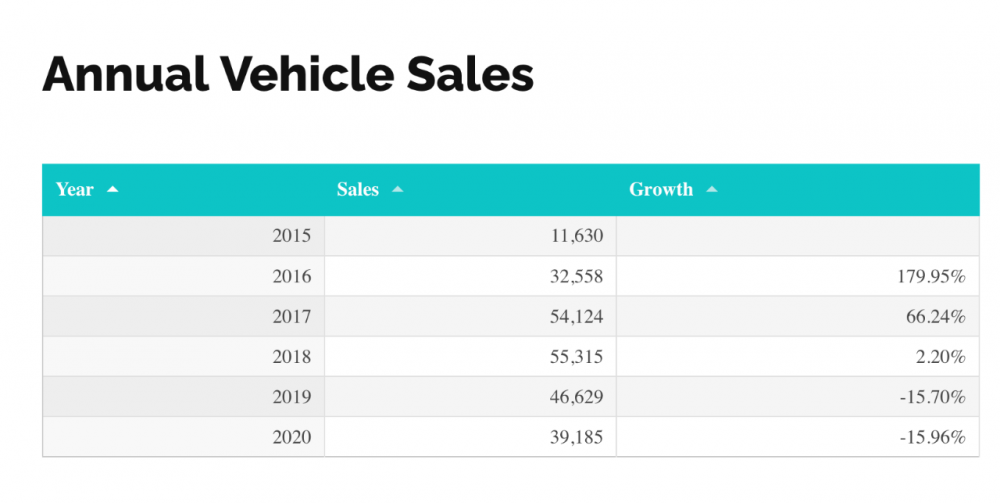1000x503 pixels.
Task: Click the -15.70% growth value
Action: coord(933,397)
